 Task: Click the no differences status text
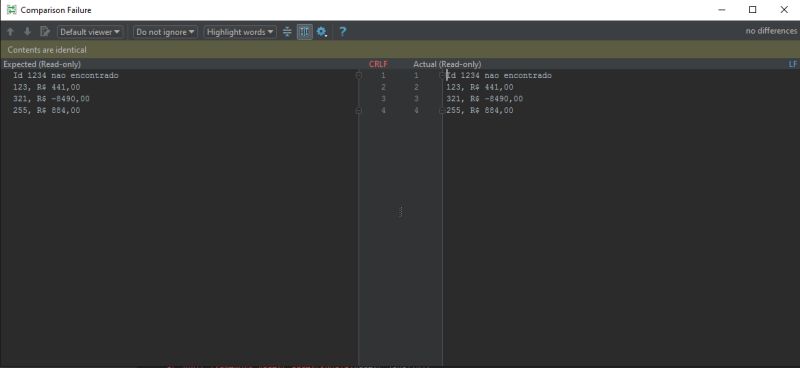click(x=771, y=31)
